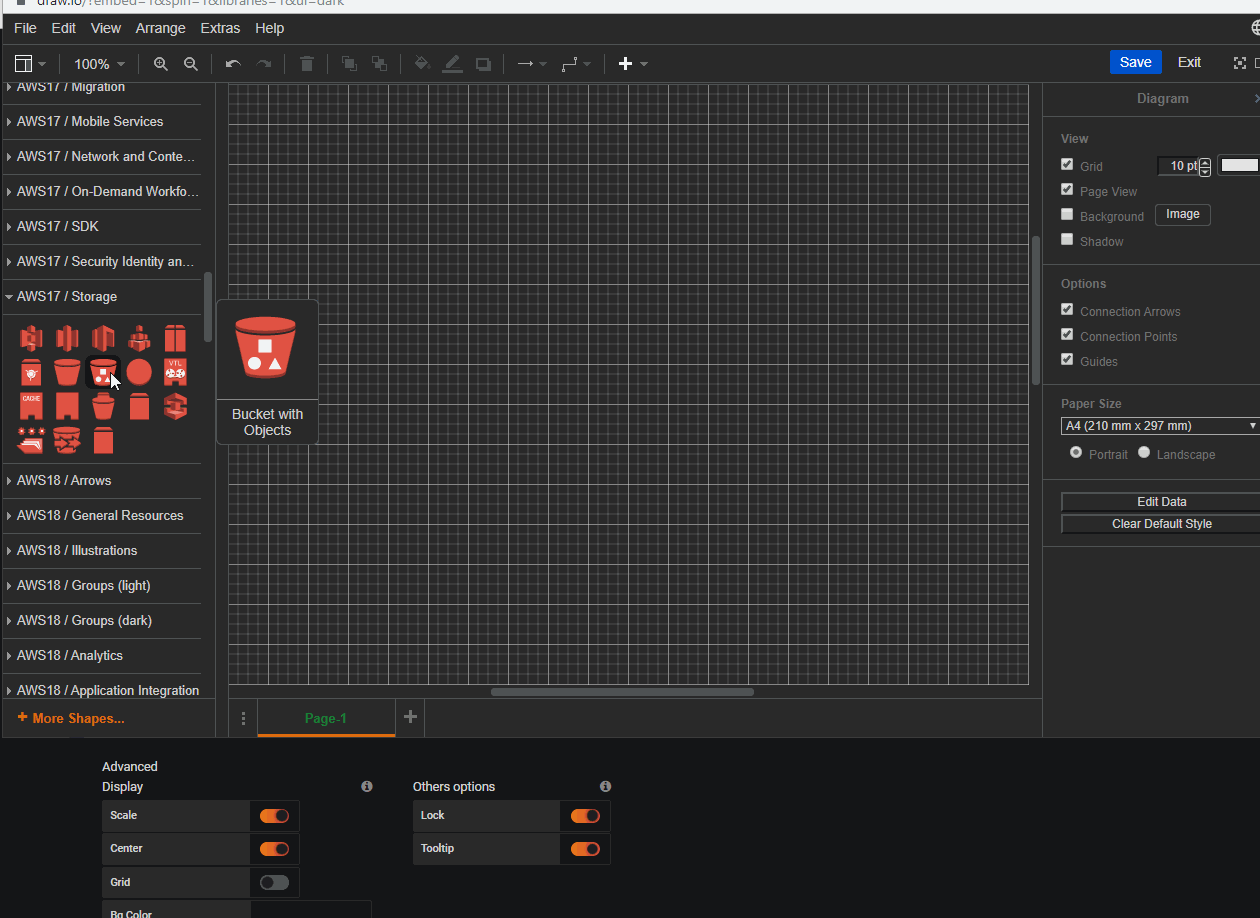Open the Edit menu
The image size is (1260, 918).
[64, 28]
